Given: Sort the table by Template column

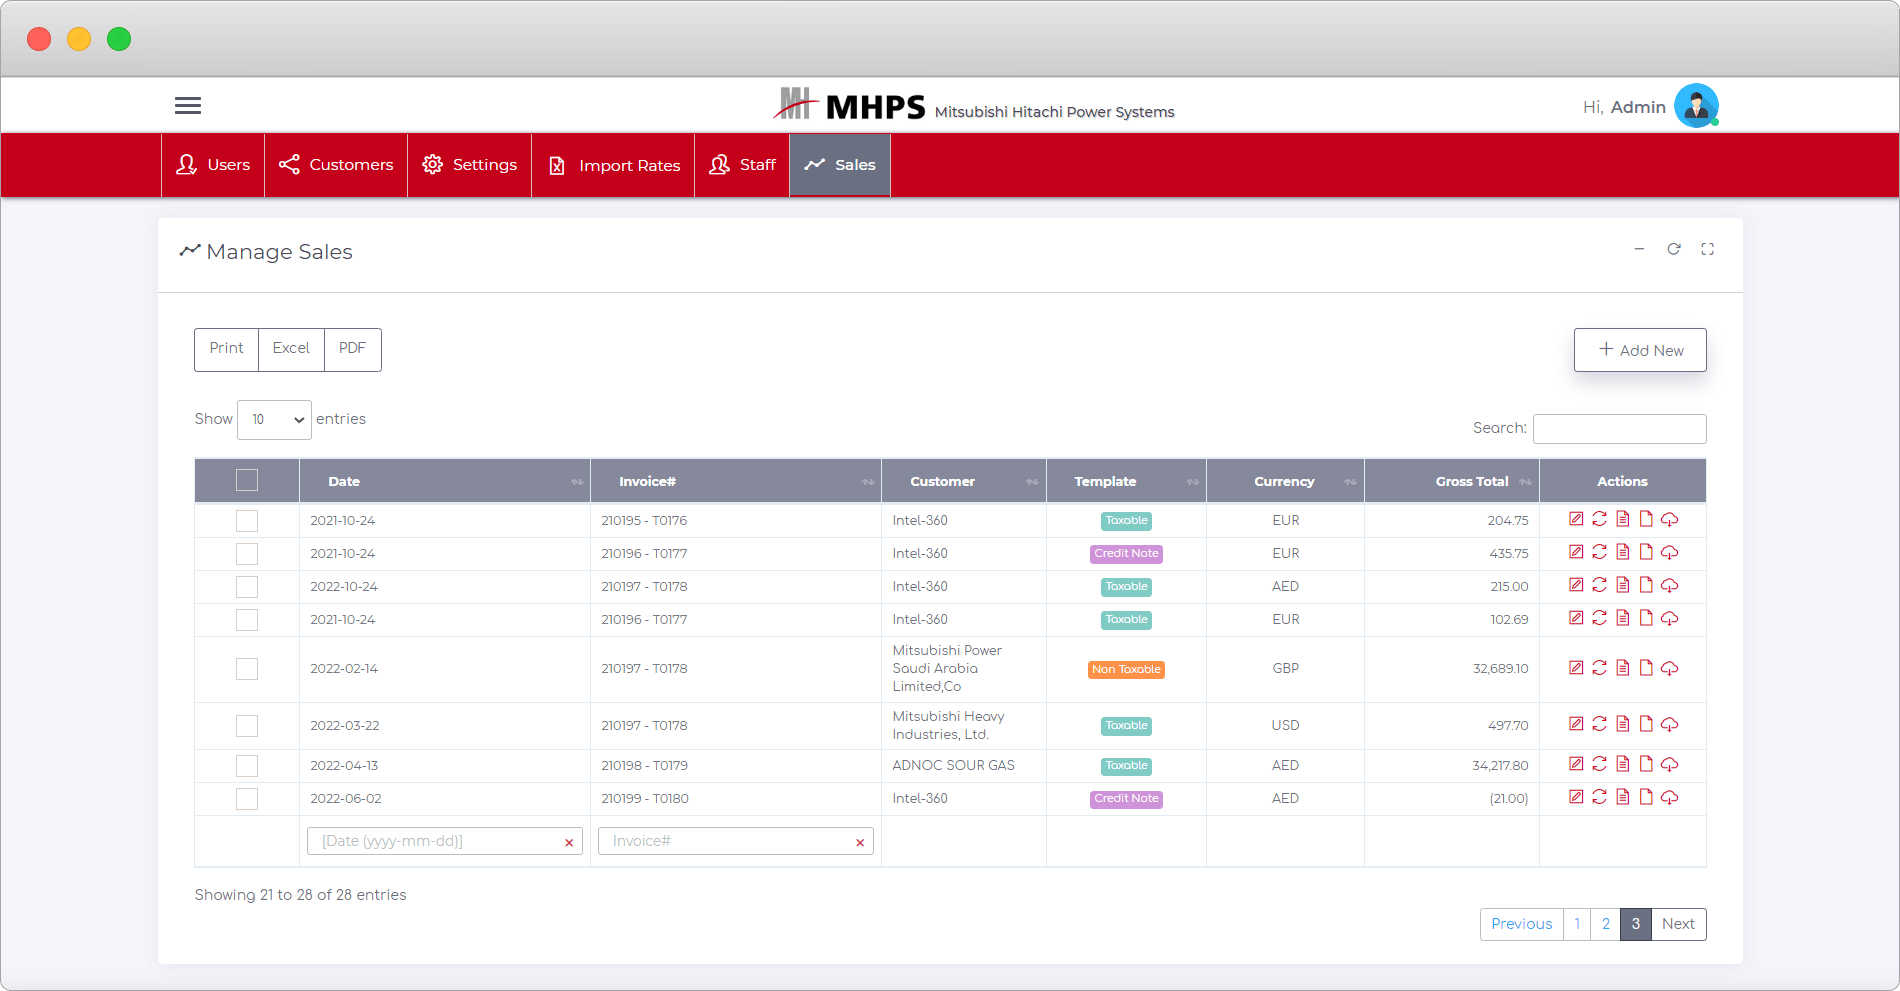Looking at the screenshot, I should [1126, 481].
